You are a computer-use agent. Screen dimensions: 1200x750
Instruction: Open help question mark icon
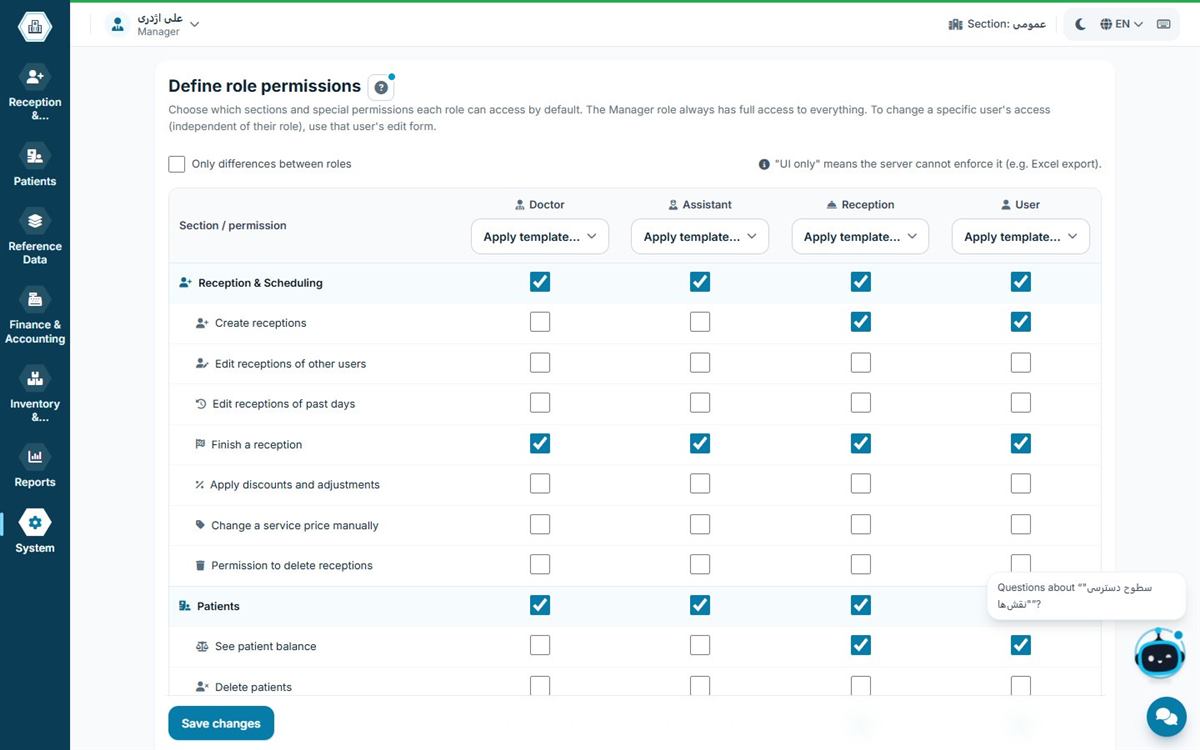tap(381, 87)
